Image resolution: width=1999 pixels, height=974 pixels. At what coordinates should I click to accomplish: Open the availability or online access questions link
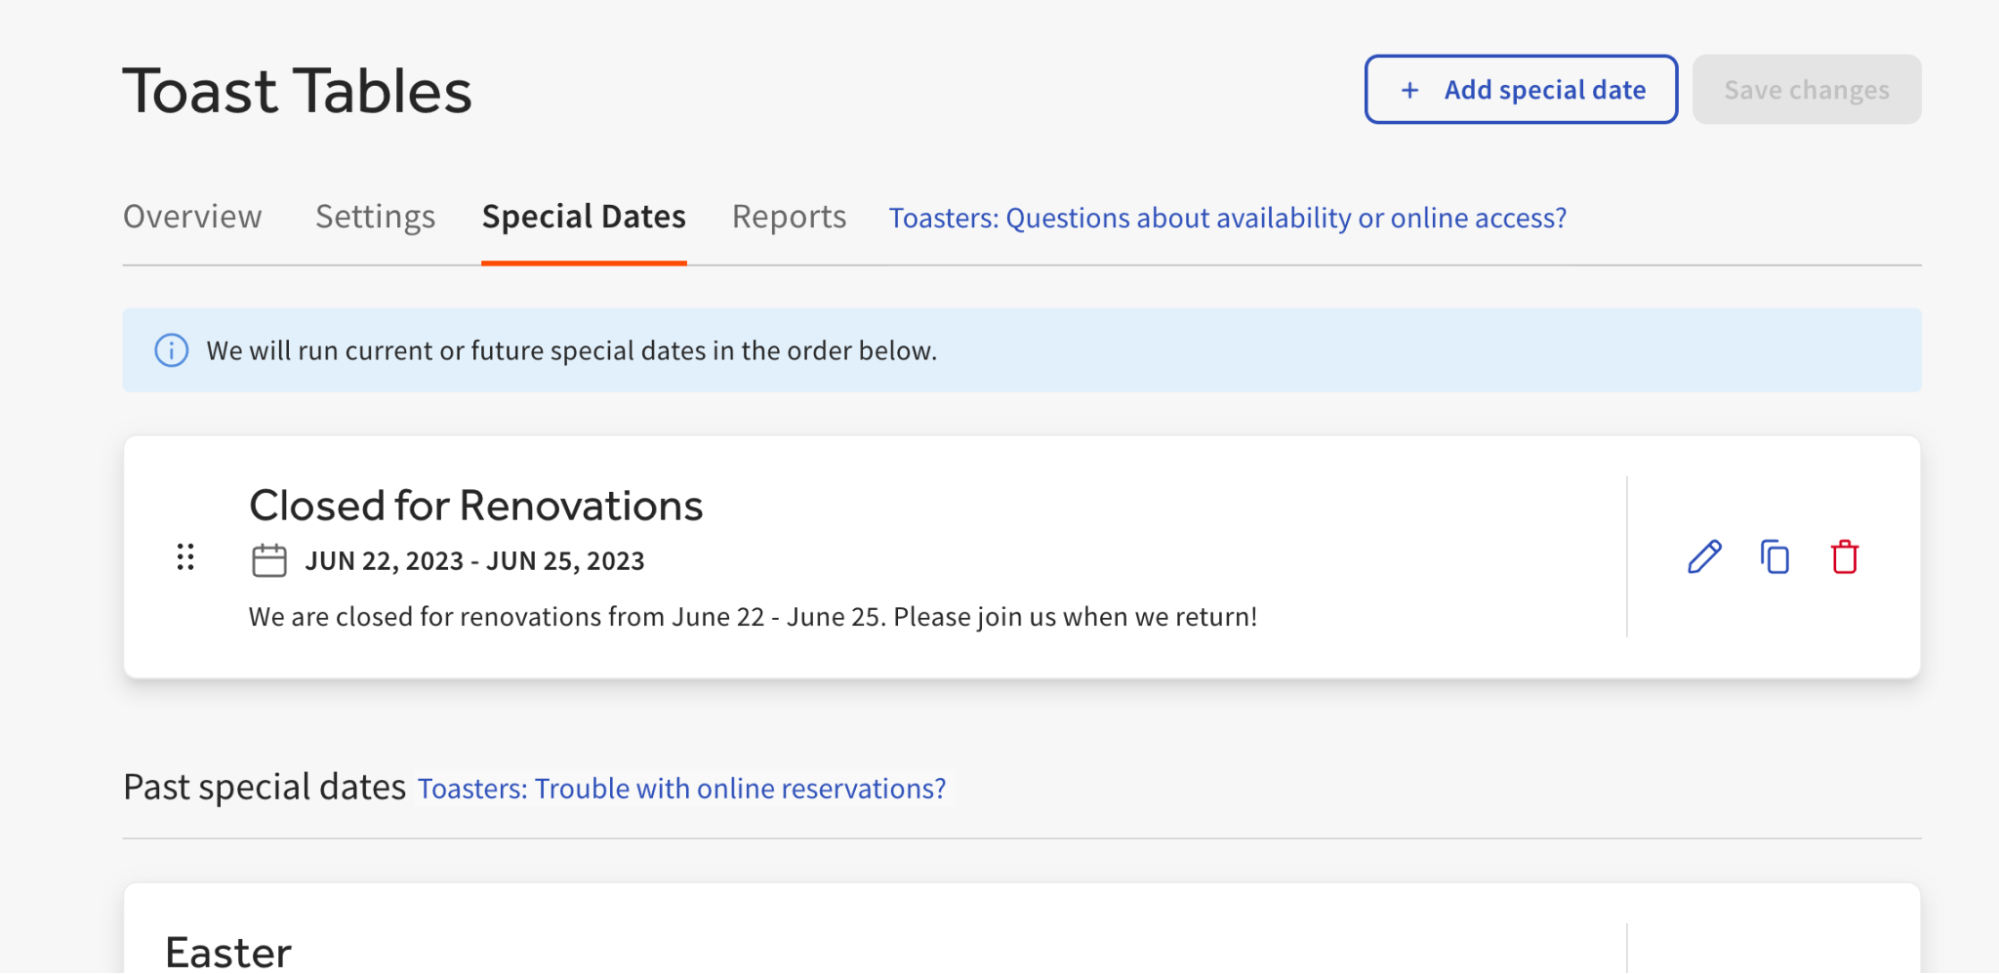click(1227, 218)
